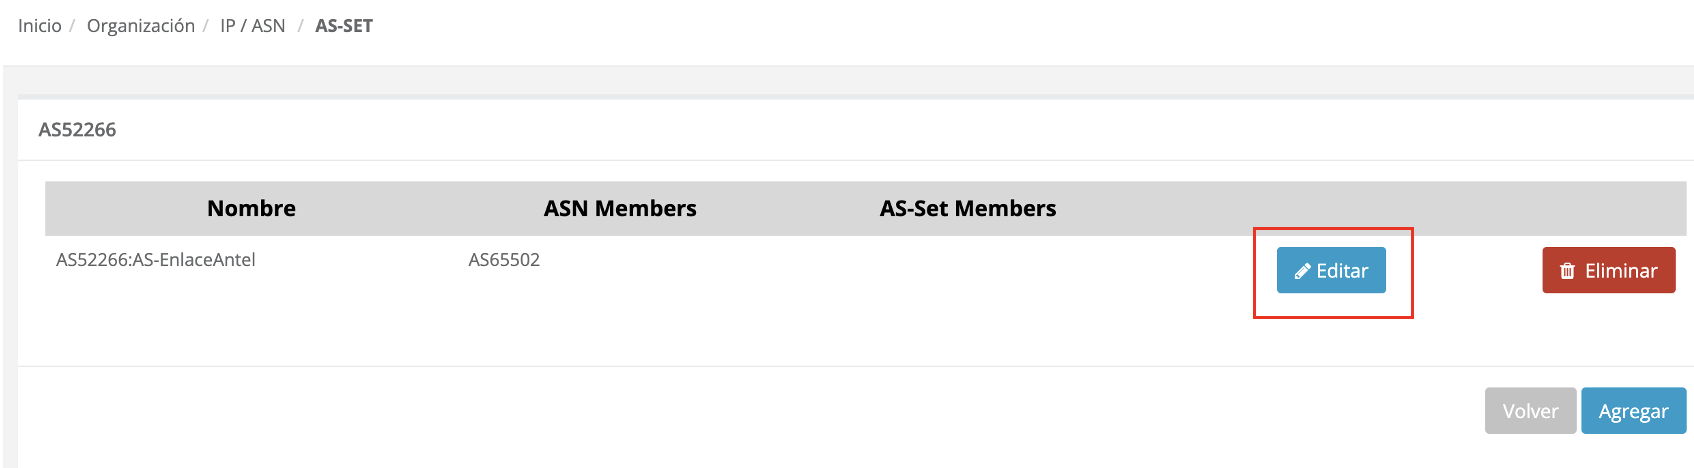Click the ASN Members column header
Viewport: 1694px width, 468px height.
(x=620, y=208)
